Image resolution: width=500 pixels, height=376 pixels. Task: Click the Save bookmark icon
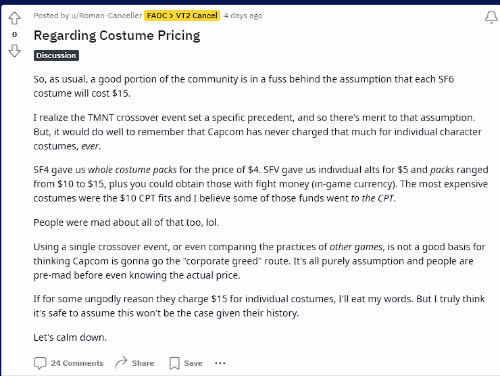174,363
